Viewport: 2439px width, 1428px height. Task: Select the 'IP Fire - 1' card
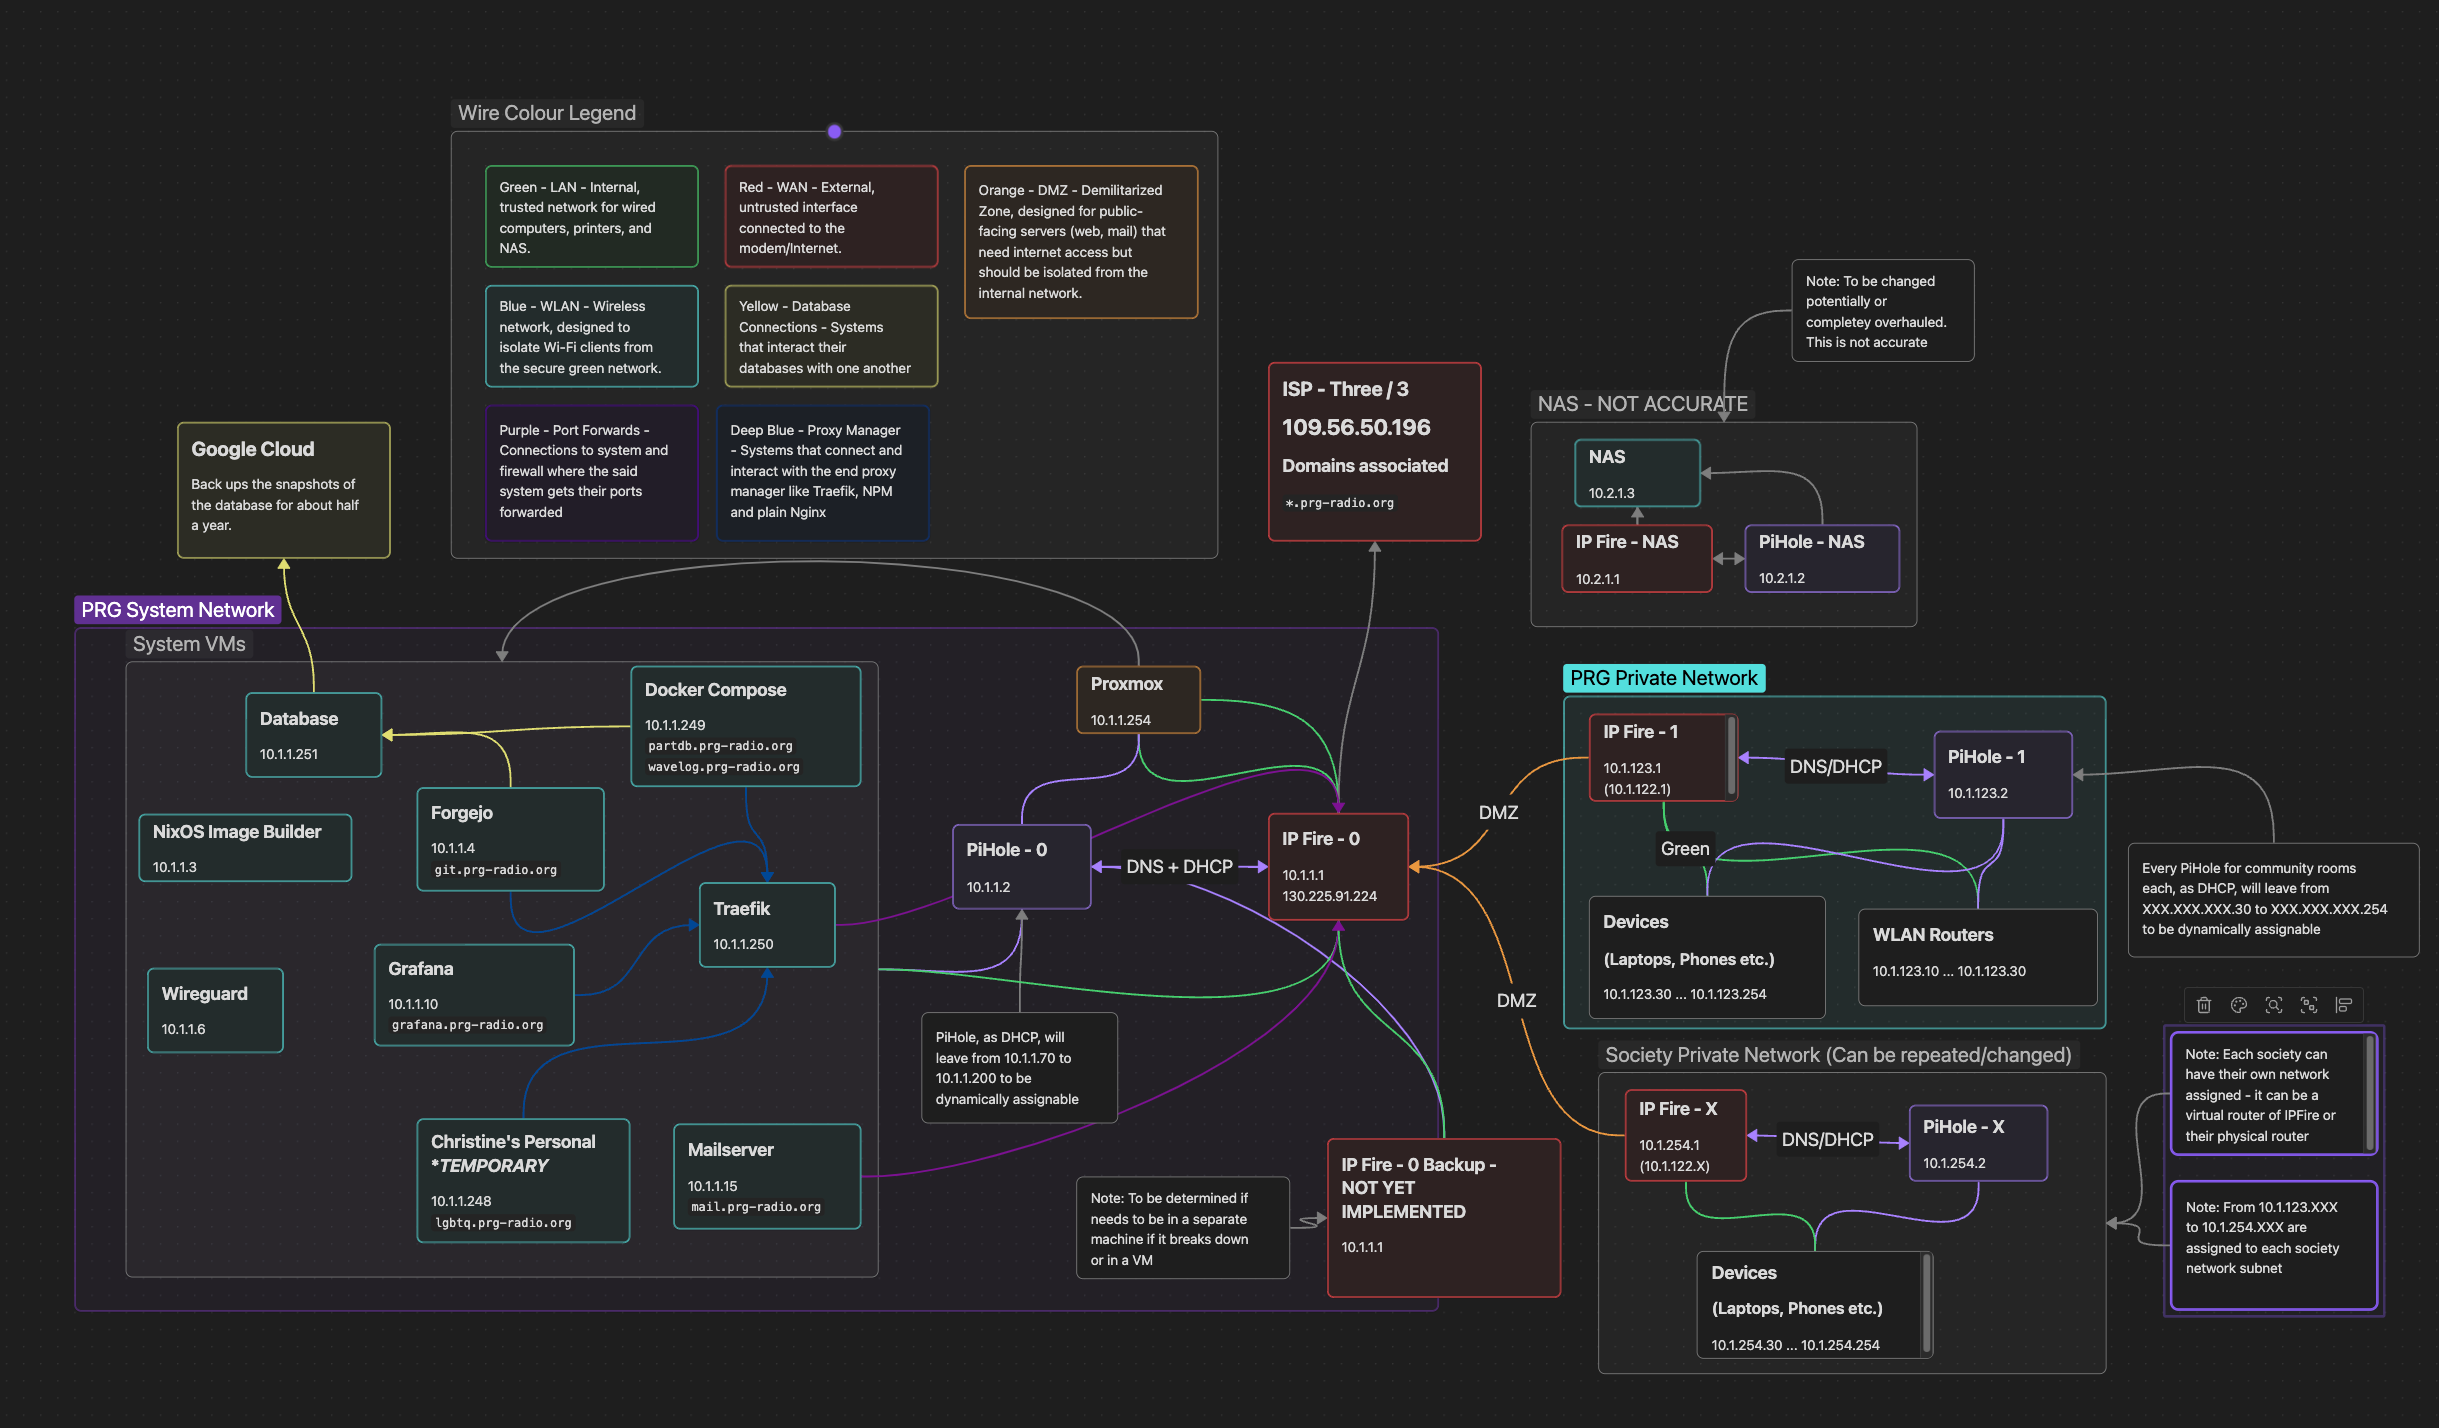pyautogui.click(x=1663, y=758)
